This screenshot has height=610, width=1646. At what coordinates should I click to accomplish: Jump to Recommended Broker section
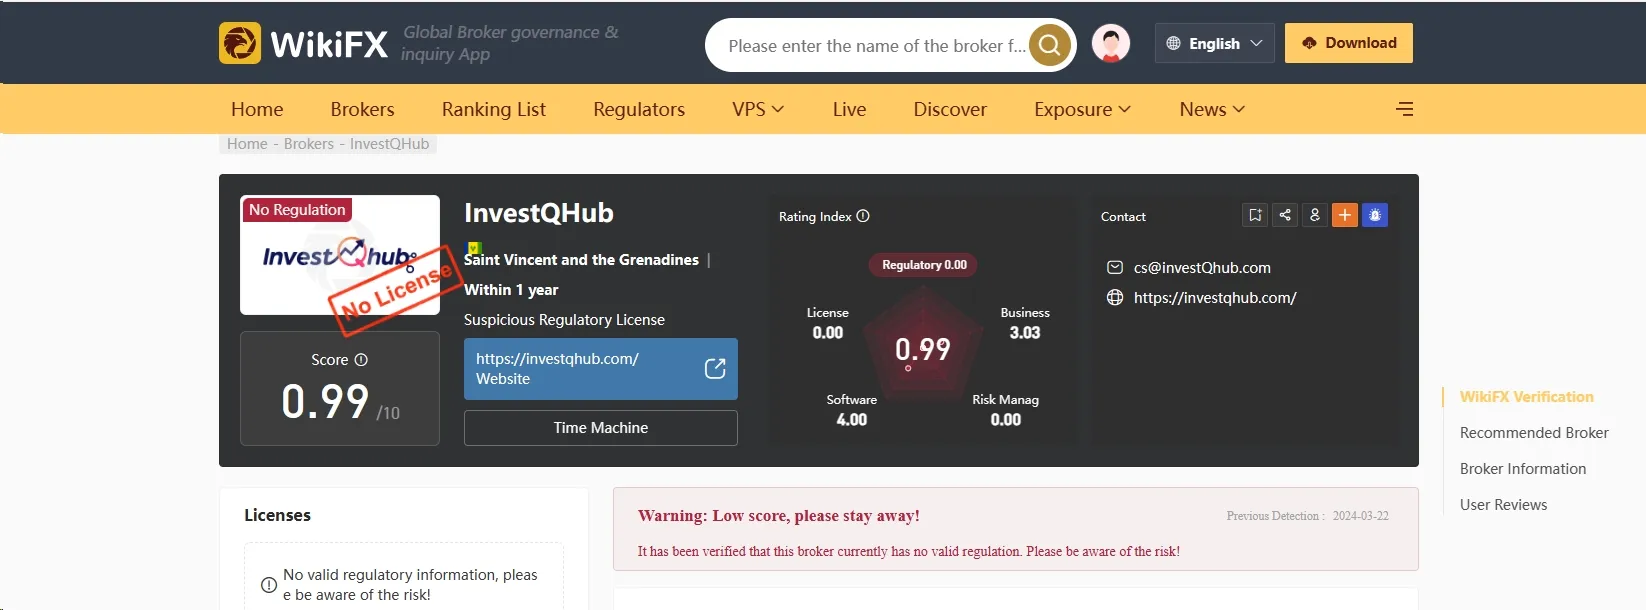pyautogui.click(x=1534, y=433)
